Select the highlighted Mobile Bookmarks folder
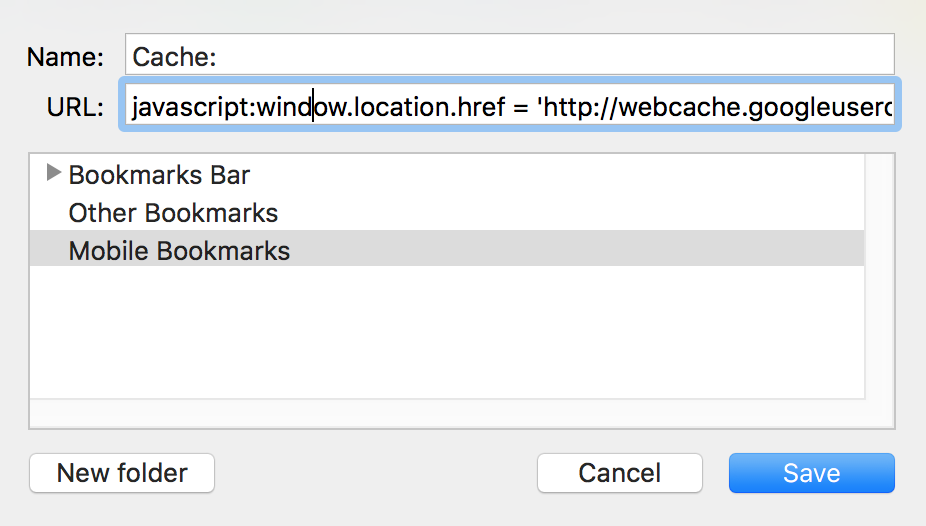This screenshot has width=926, height=526. [447, 249]
